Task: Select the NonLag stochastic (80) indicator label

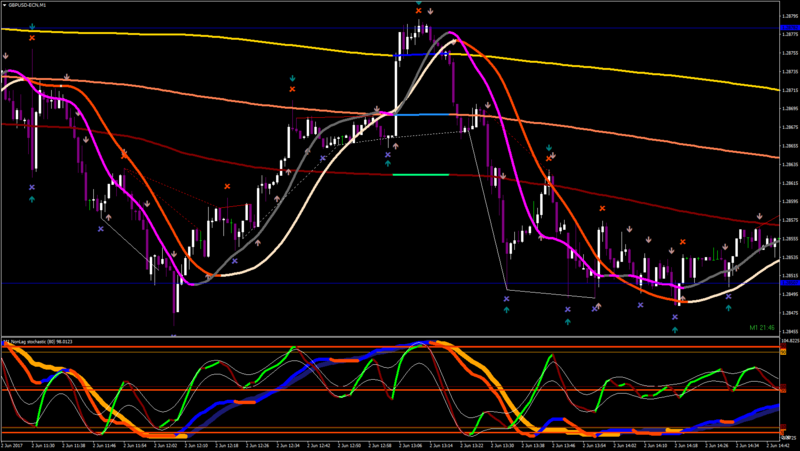Action: pyautogui.click(x=37, y=341)
